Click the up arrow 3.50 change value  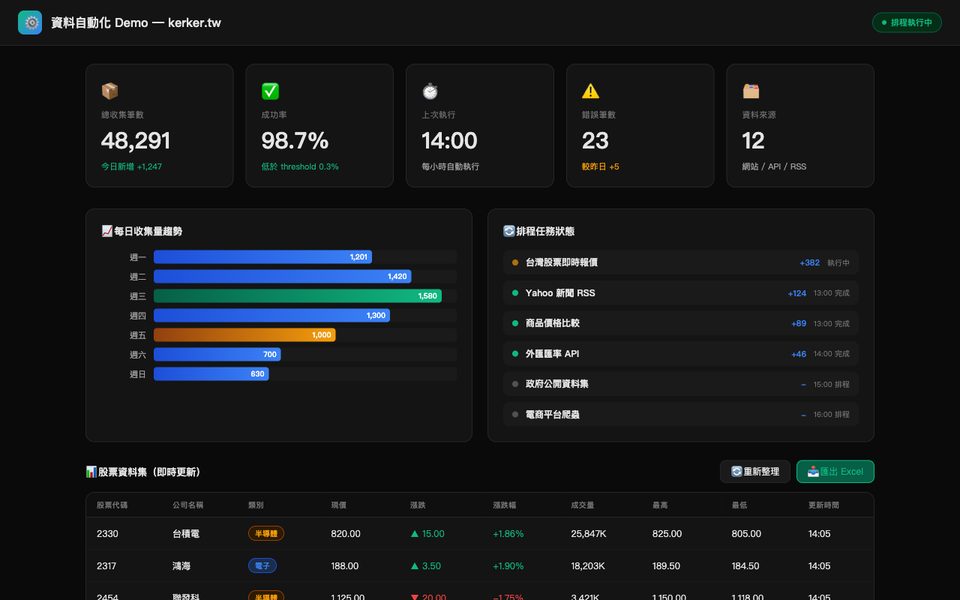[426, 566]
